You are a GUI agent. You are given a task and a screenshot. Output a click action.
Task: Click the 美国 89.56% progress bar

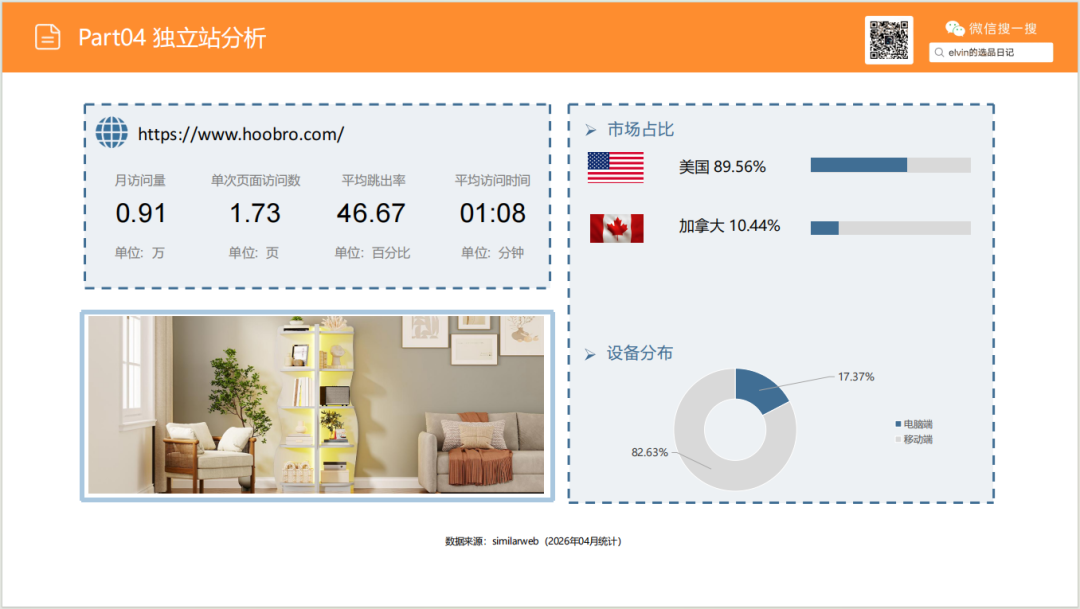[890, 165]
